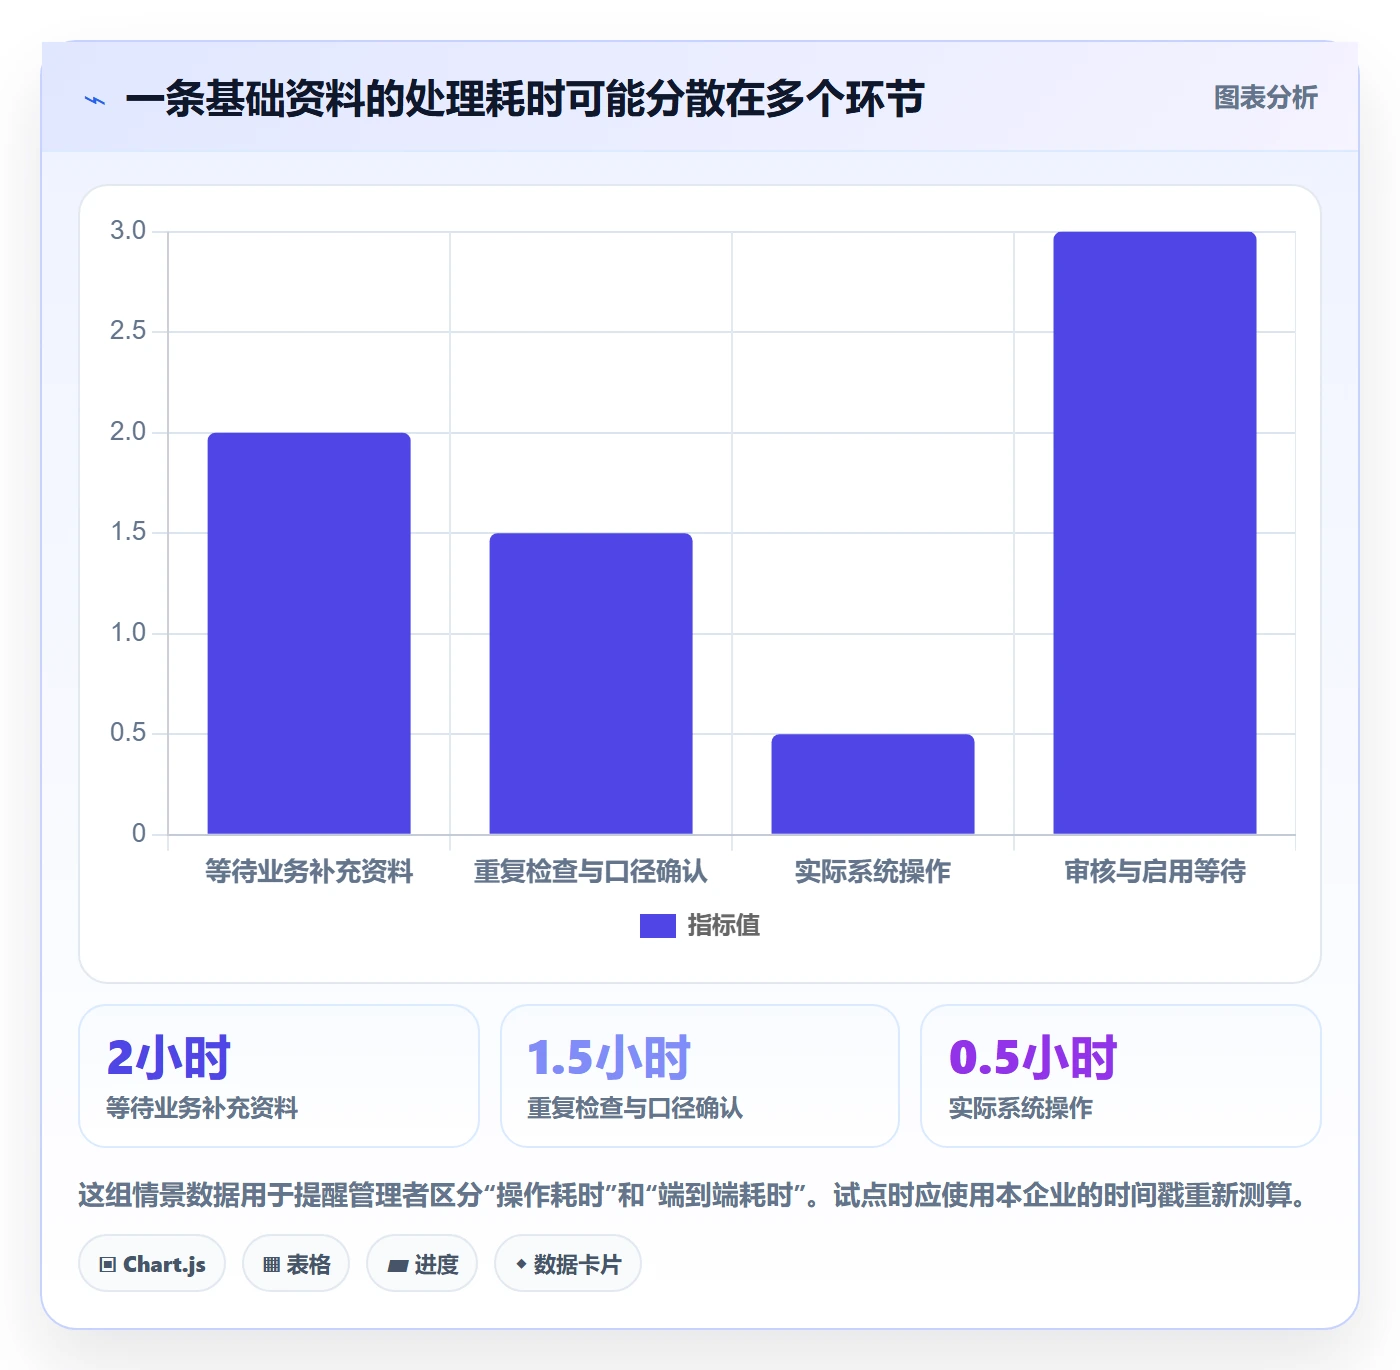
Task: Click the 进度 tag chip
Action: 422,1264
